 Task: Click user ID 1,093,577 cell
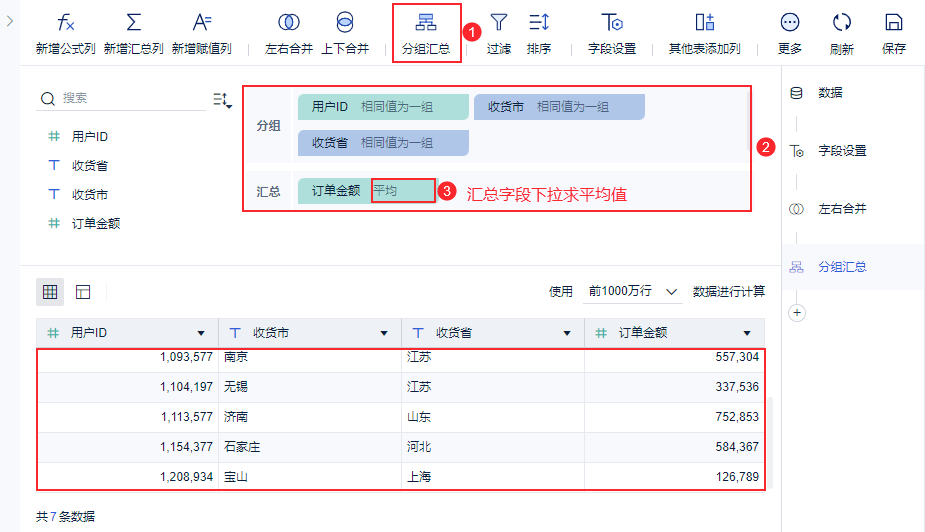pos(127,357)
